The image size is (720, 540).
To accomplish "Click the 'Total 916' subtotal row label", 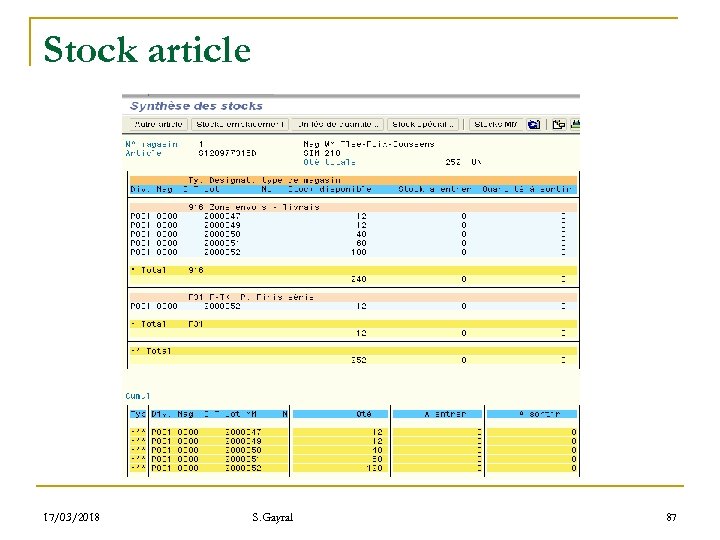I will [x=167, y=270].
